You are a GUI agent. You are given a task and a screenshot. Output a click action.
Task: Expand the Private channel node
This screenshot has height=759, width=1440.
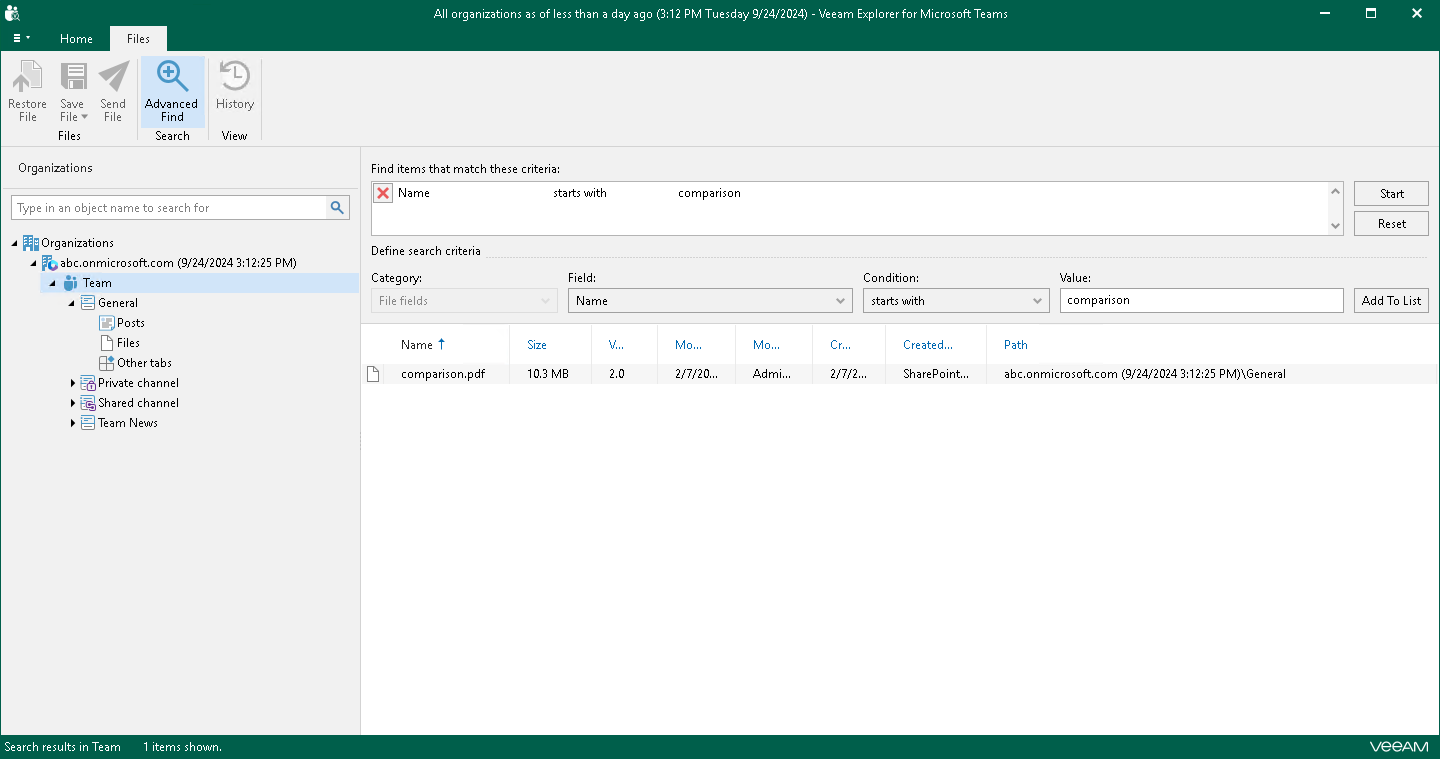(x=73, y=383)
